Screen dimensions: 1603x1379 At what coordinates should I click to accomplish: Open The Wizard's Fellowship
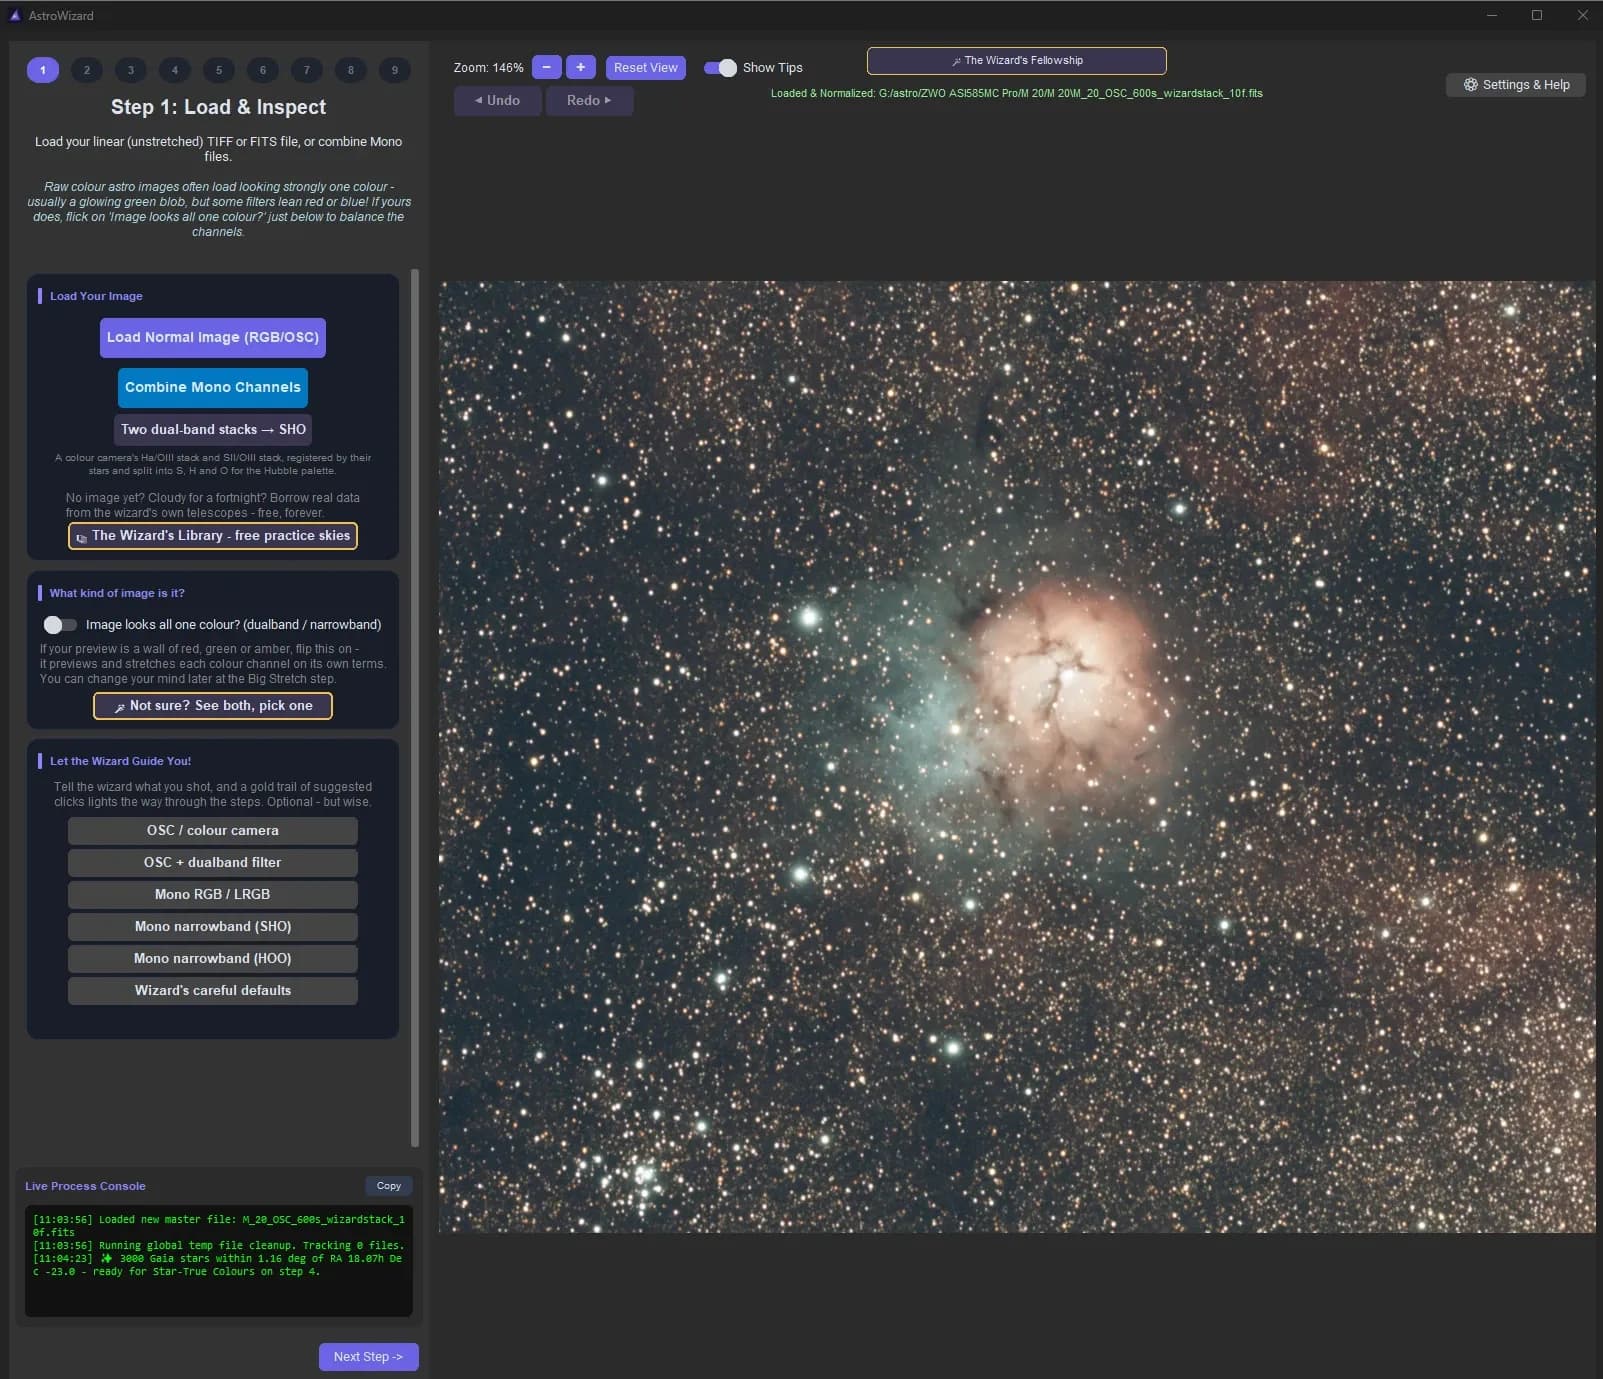click(x=1016, y=60)
